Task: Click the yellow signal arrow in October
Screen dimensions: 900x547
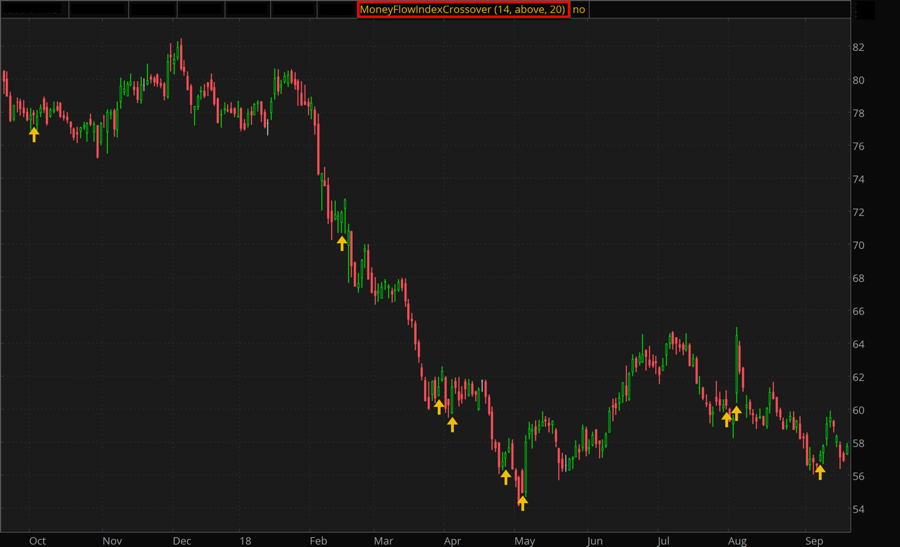Action: click(34, 134)
